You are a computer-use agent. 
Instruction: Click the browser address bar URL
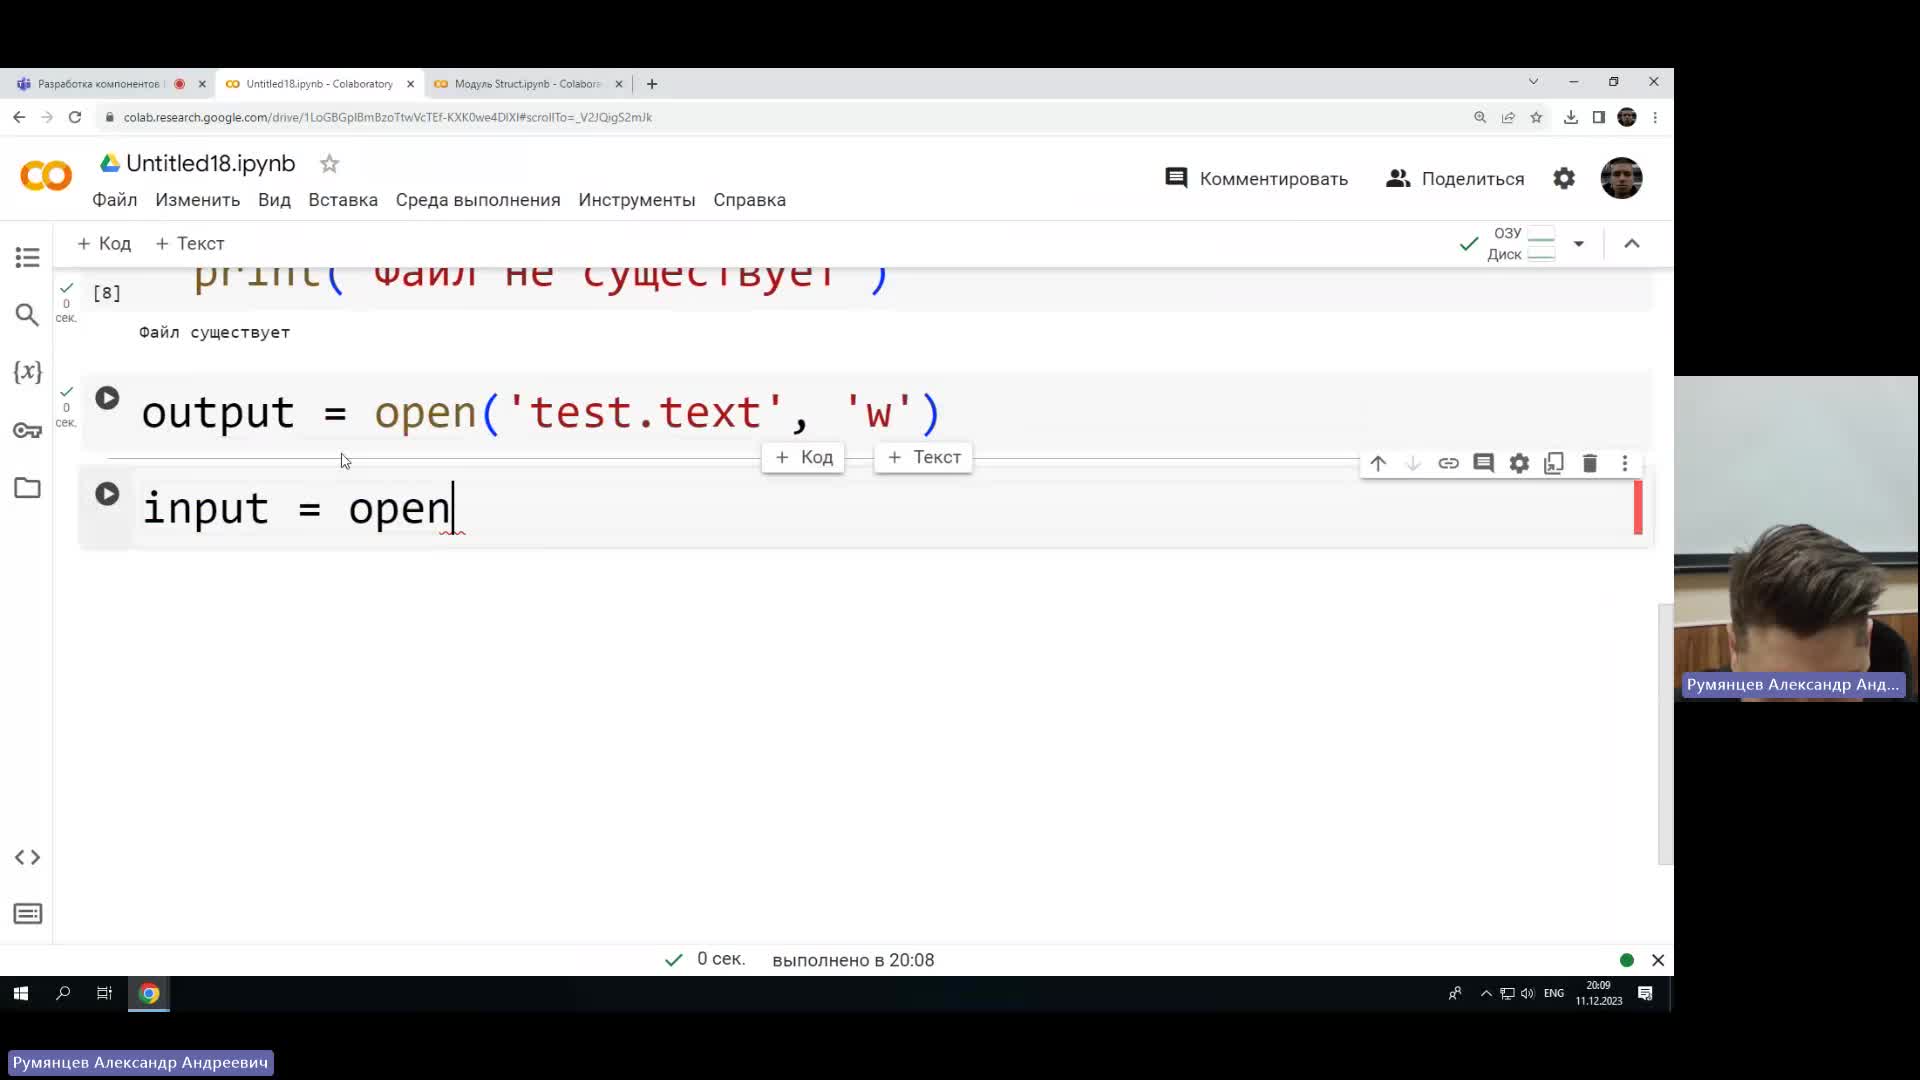[x=388, y=117]
